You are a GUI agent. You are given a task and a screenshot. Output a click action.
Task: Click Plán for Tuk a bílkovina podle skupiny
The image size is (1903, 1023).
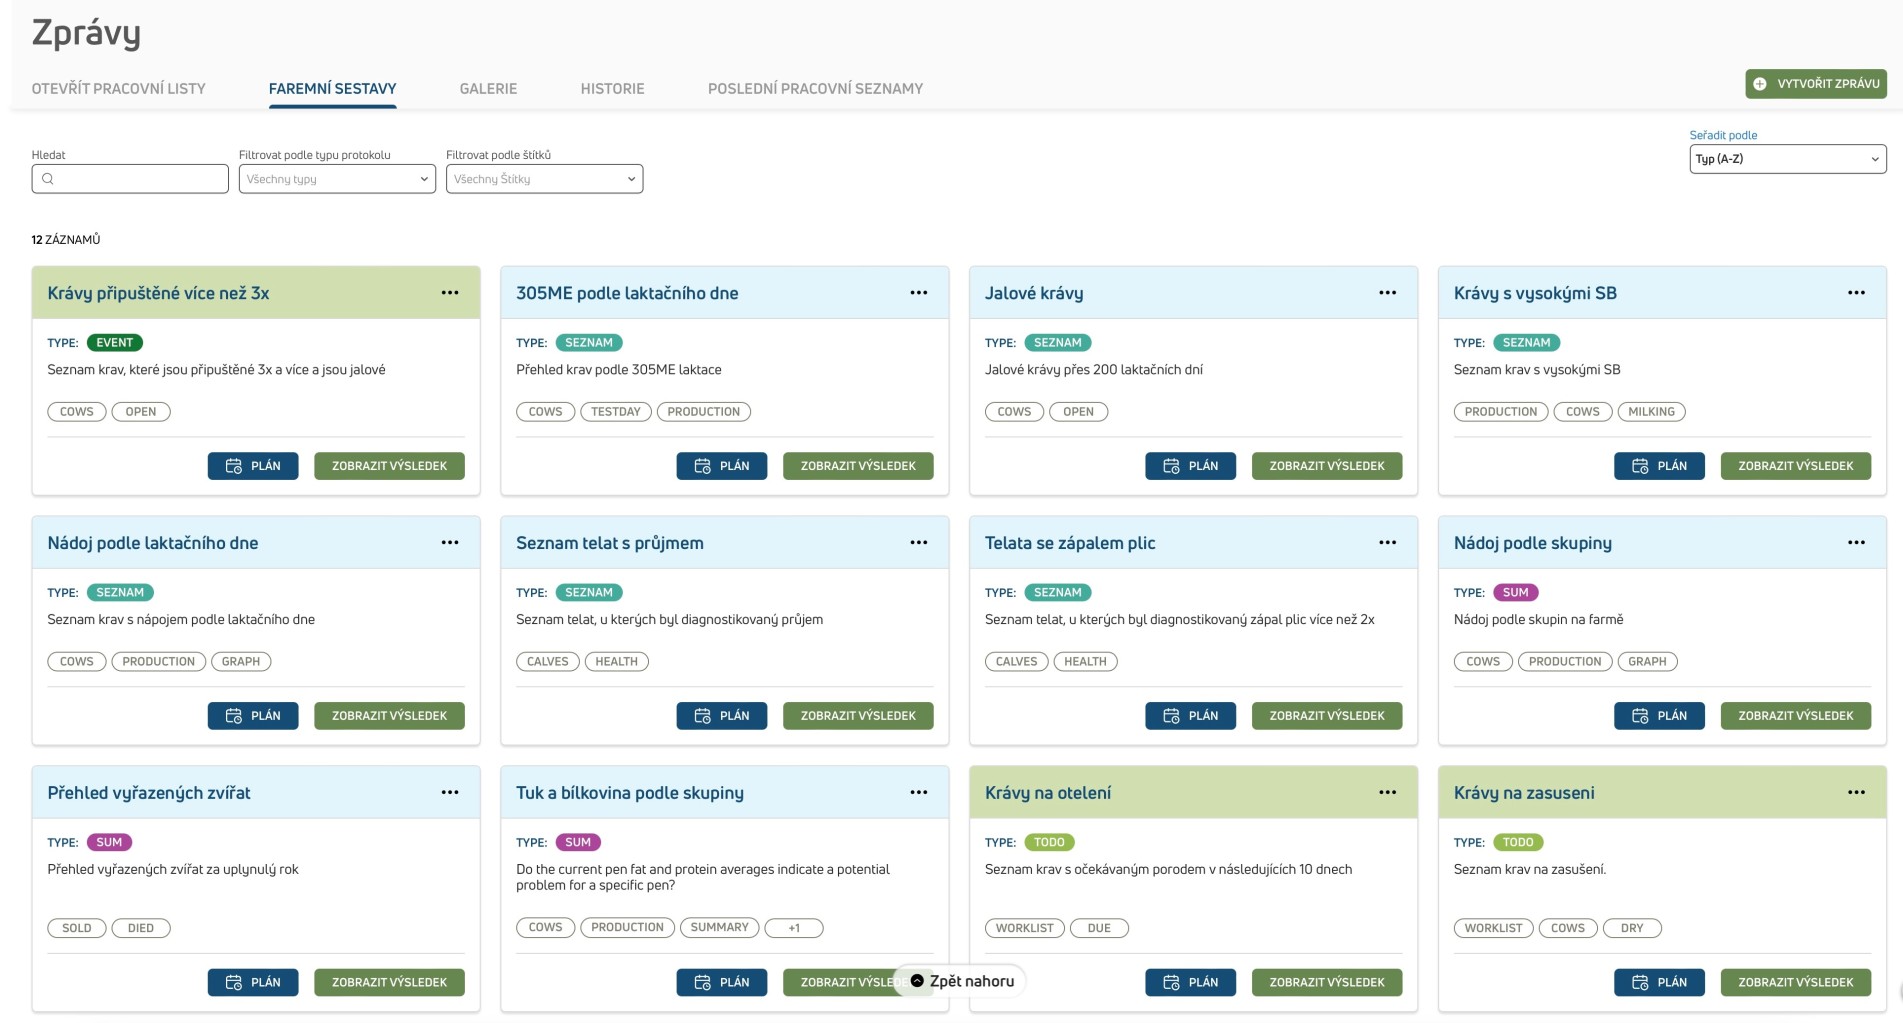coord(722,983)
